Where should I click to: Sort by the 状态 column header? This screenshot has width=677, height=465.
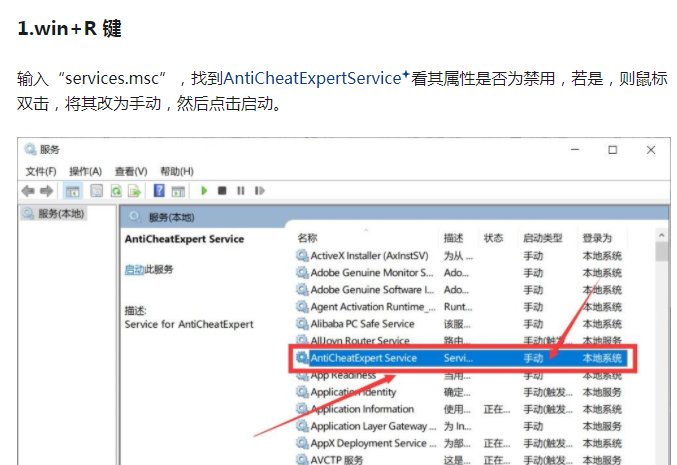[x=493, y=238]
